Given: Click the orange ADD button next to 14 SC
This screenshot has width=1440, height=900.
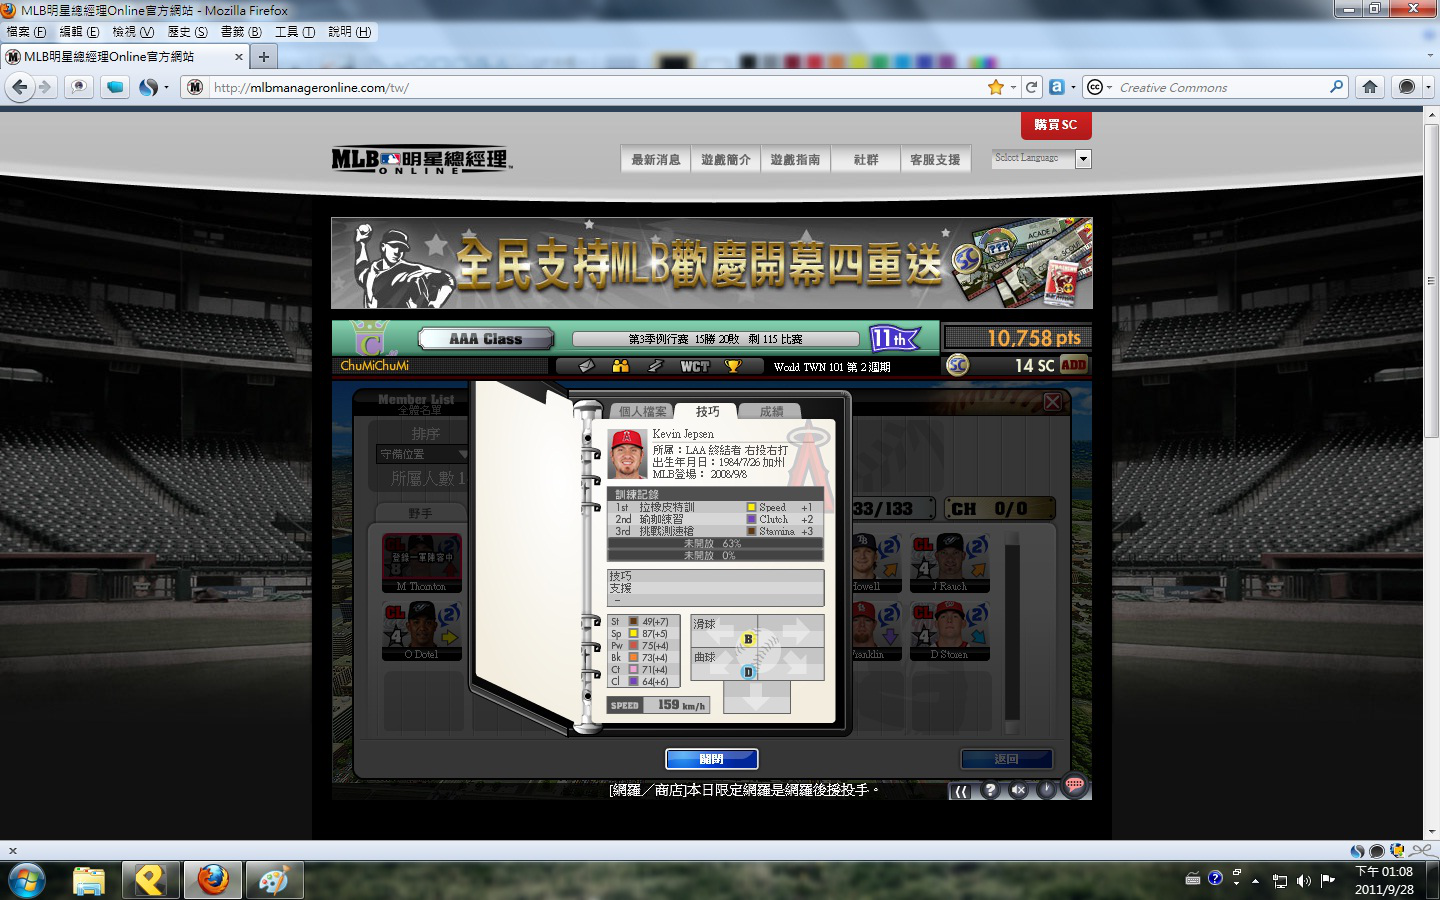Looking at the screenshot, I should [x=1074, y=365].
